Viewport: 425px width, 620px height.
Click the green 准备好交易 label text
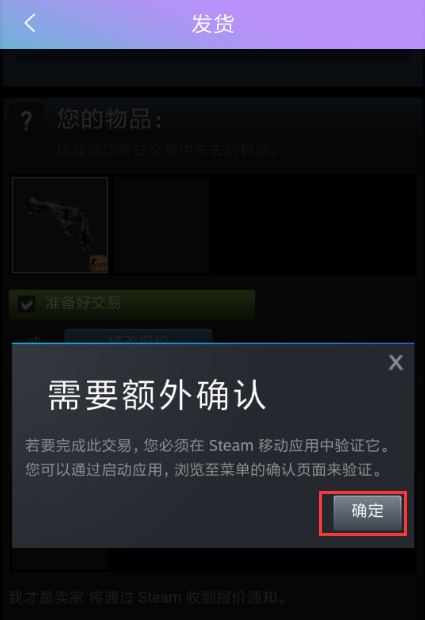tap(83, 303)
